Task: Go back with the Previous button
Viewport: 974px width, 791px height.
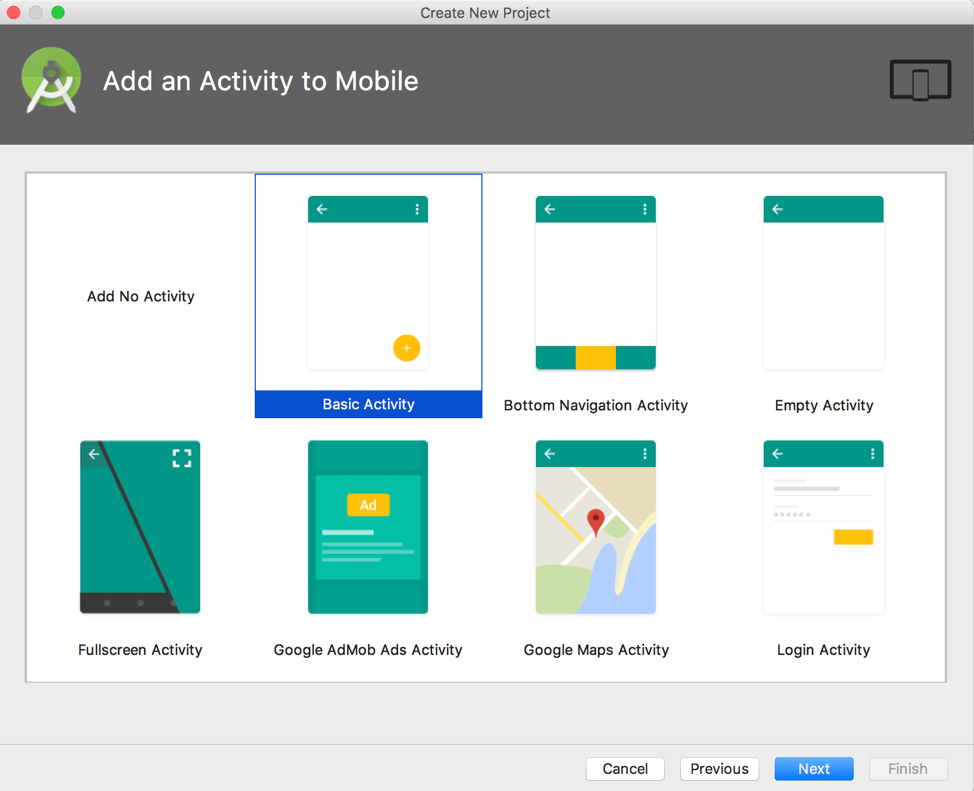Action: pos(719,769)
